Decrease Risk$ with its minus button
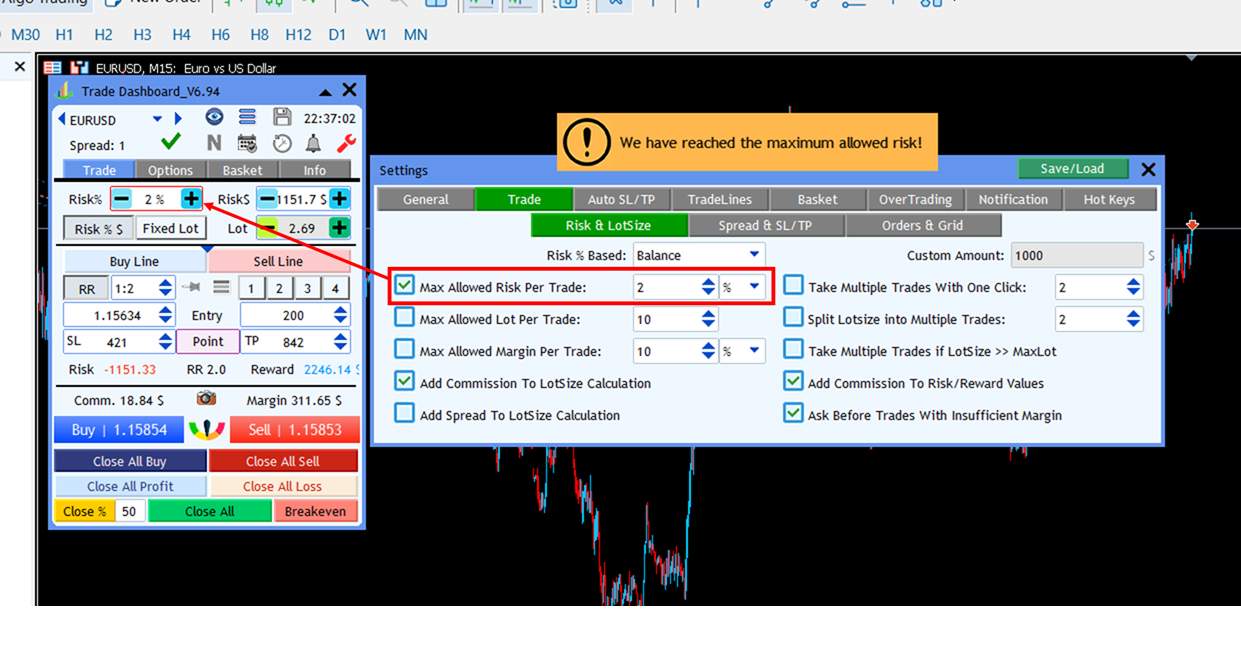 (x=267, y=199)
